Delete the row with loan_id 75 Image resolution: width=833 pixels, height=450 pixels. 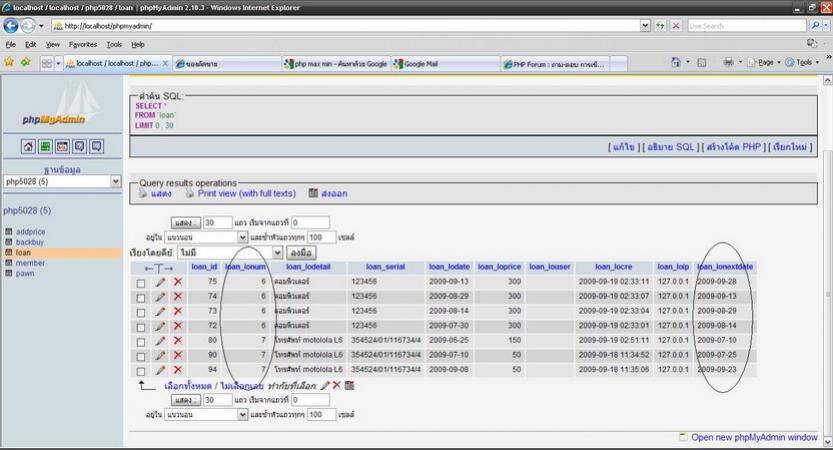[x=178, y=282]
